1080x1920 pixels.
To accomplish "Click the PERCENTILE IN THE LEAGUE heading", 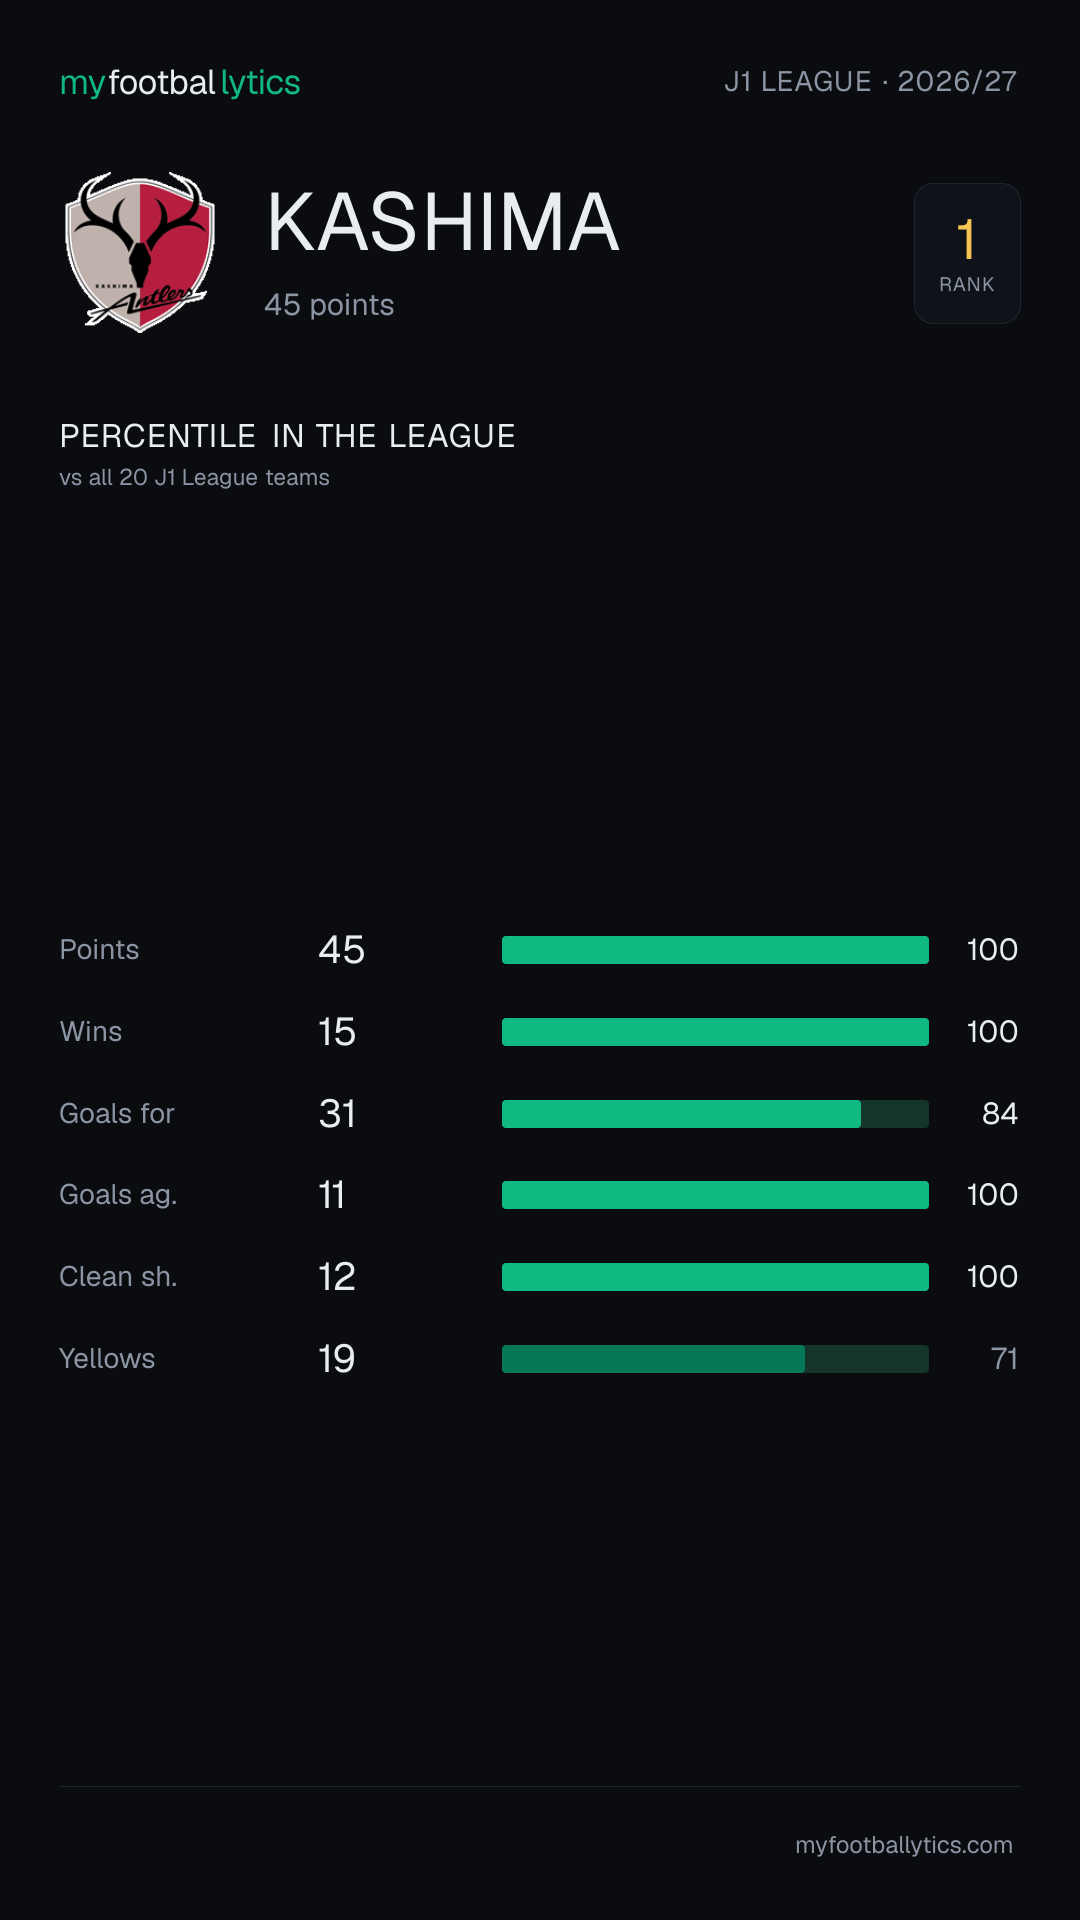I will pos(287,436).
